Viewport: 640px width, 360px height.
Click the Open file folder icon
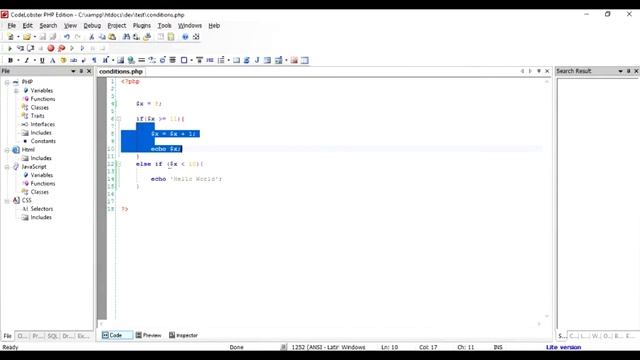pyautogui.click(x=27, y=37)
